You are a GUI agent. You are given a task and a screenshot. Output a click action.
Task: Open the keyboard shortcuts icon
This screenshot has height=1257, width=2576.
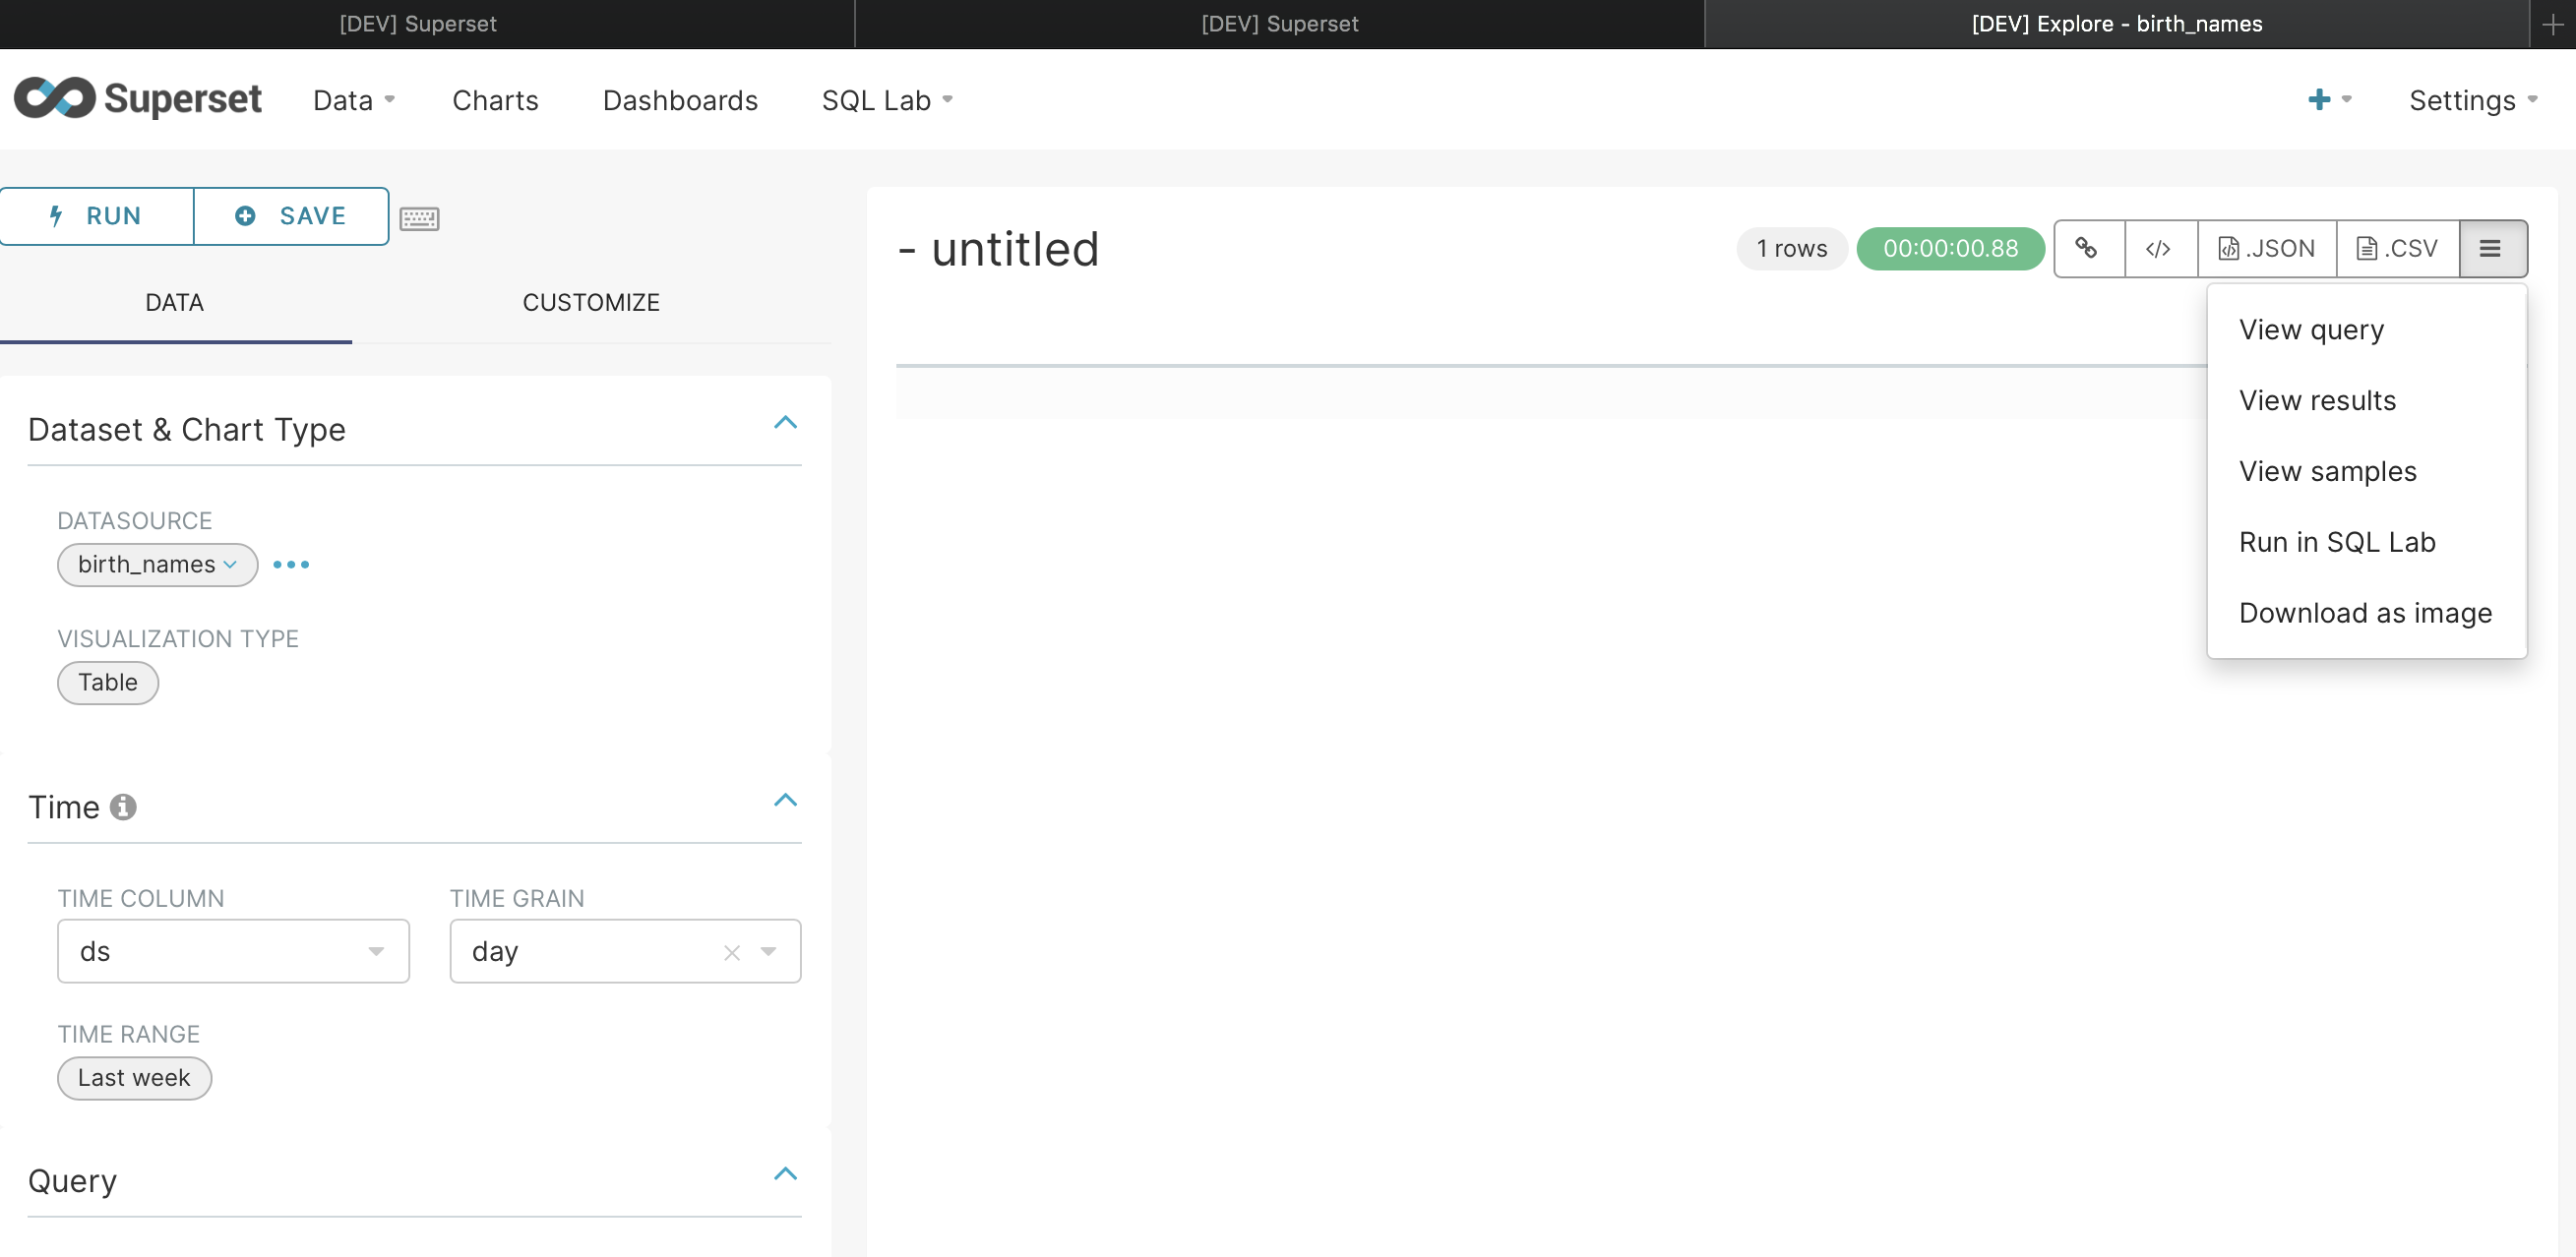[419, 218]
